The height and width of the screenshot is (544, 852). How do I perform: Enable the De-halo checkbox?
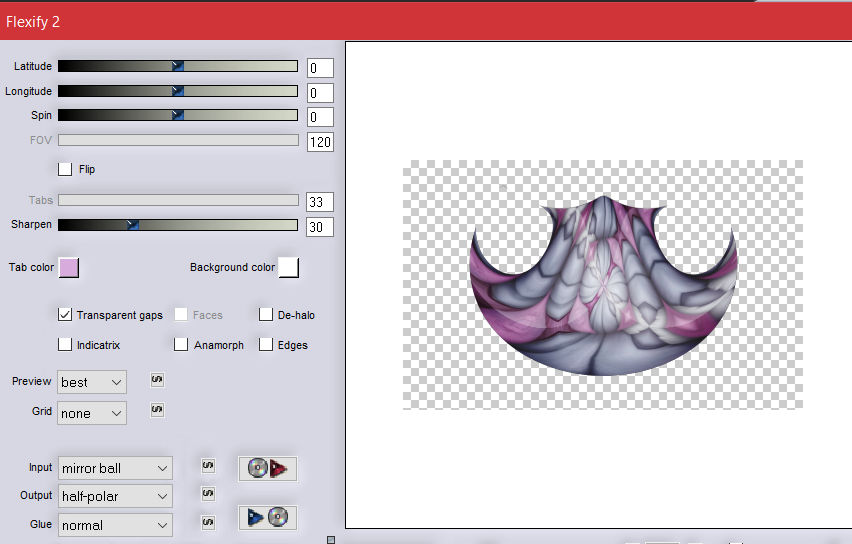(266, 315)
